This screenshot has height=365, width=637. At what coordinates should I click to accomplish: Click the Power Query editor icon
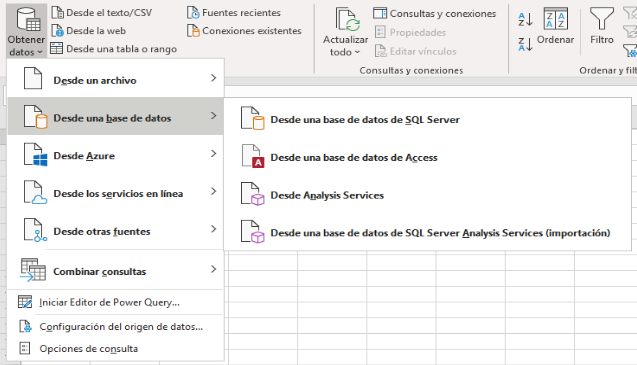coord(25,302)
